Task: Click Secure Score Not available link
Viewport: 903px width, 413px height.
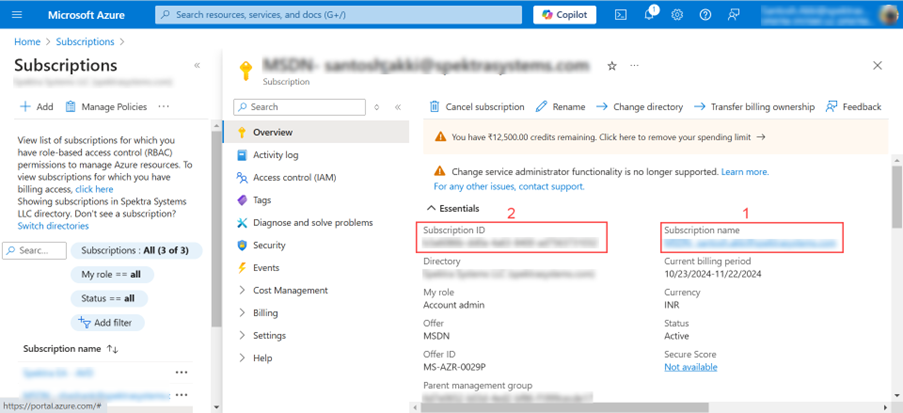Action: click(690, 367)
